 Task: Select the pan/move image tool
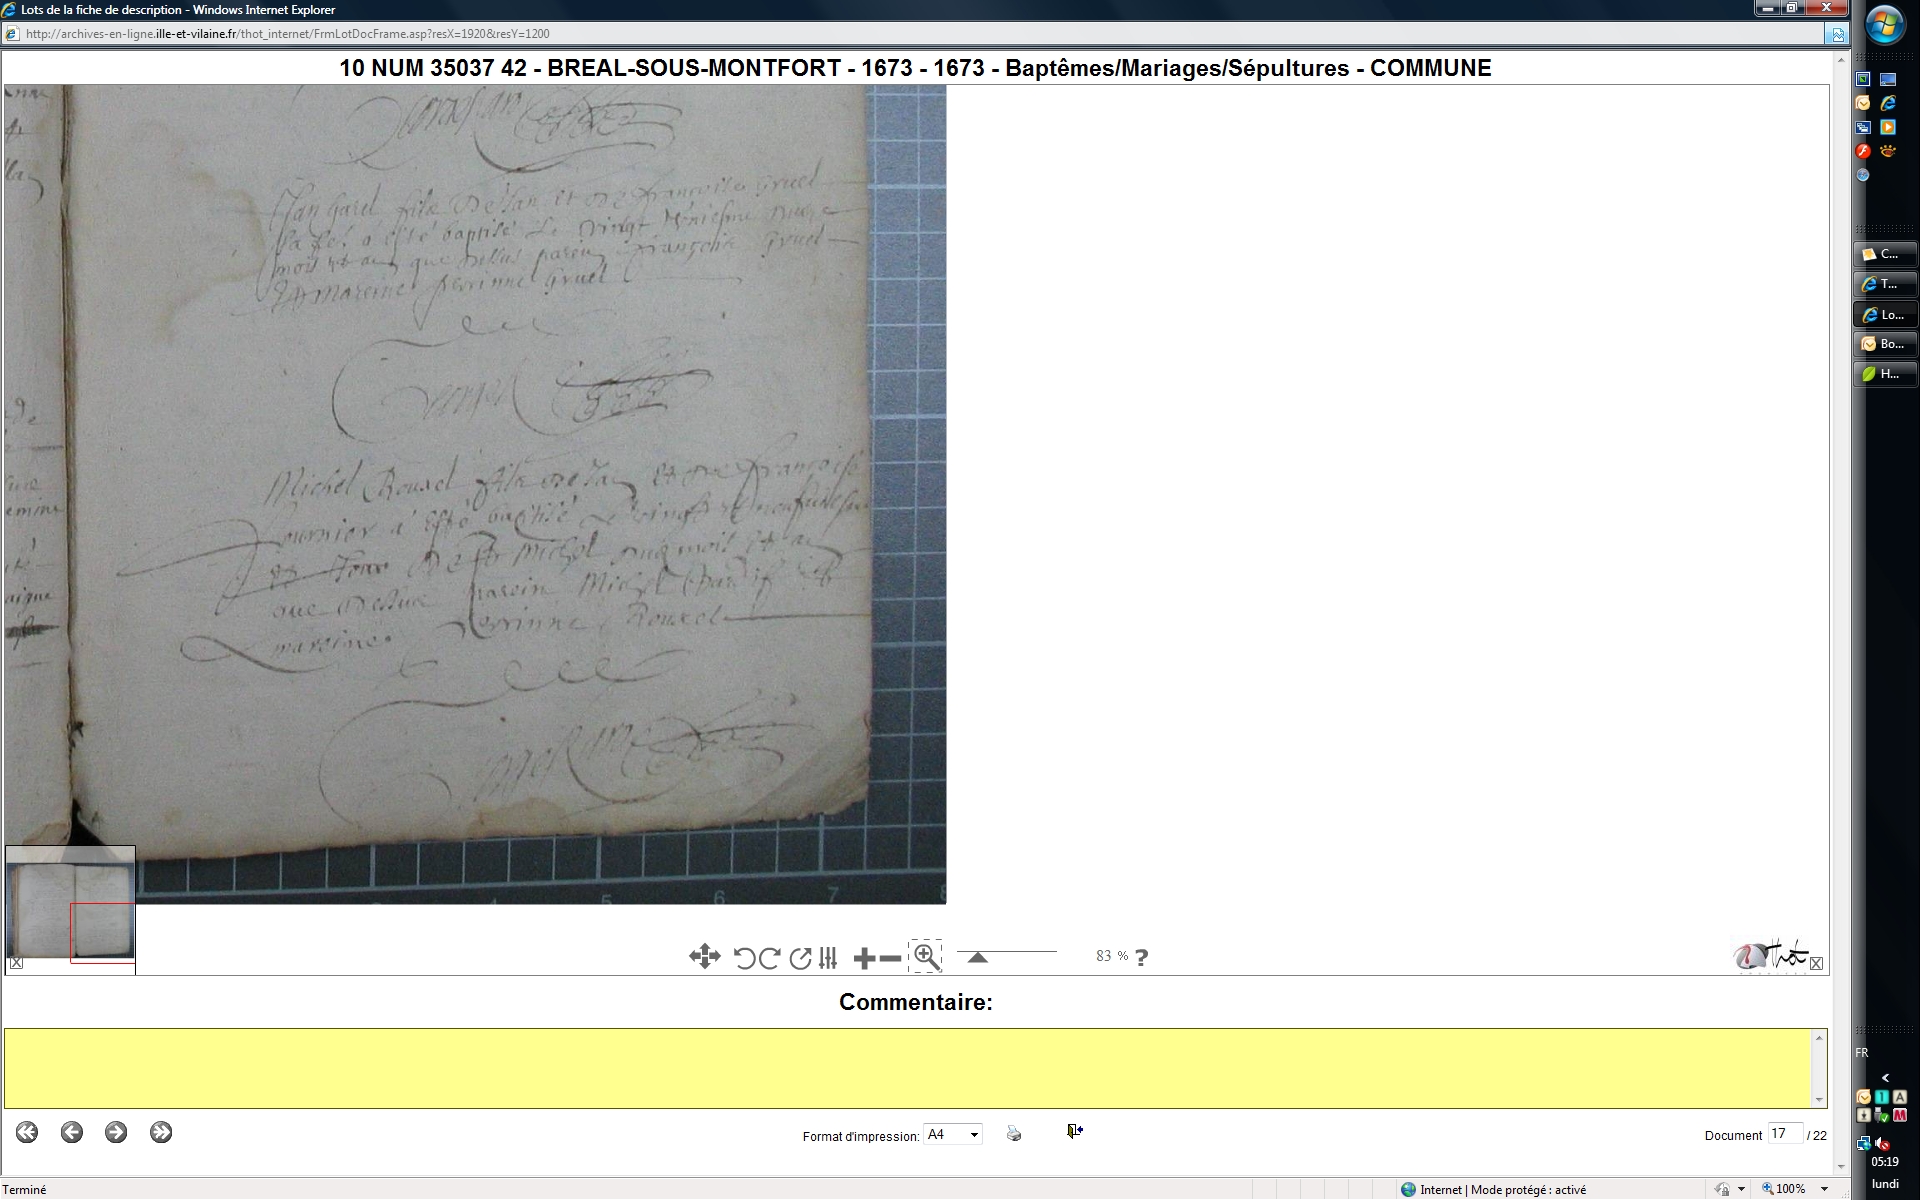[704, 957]
